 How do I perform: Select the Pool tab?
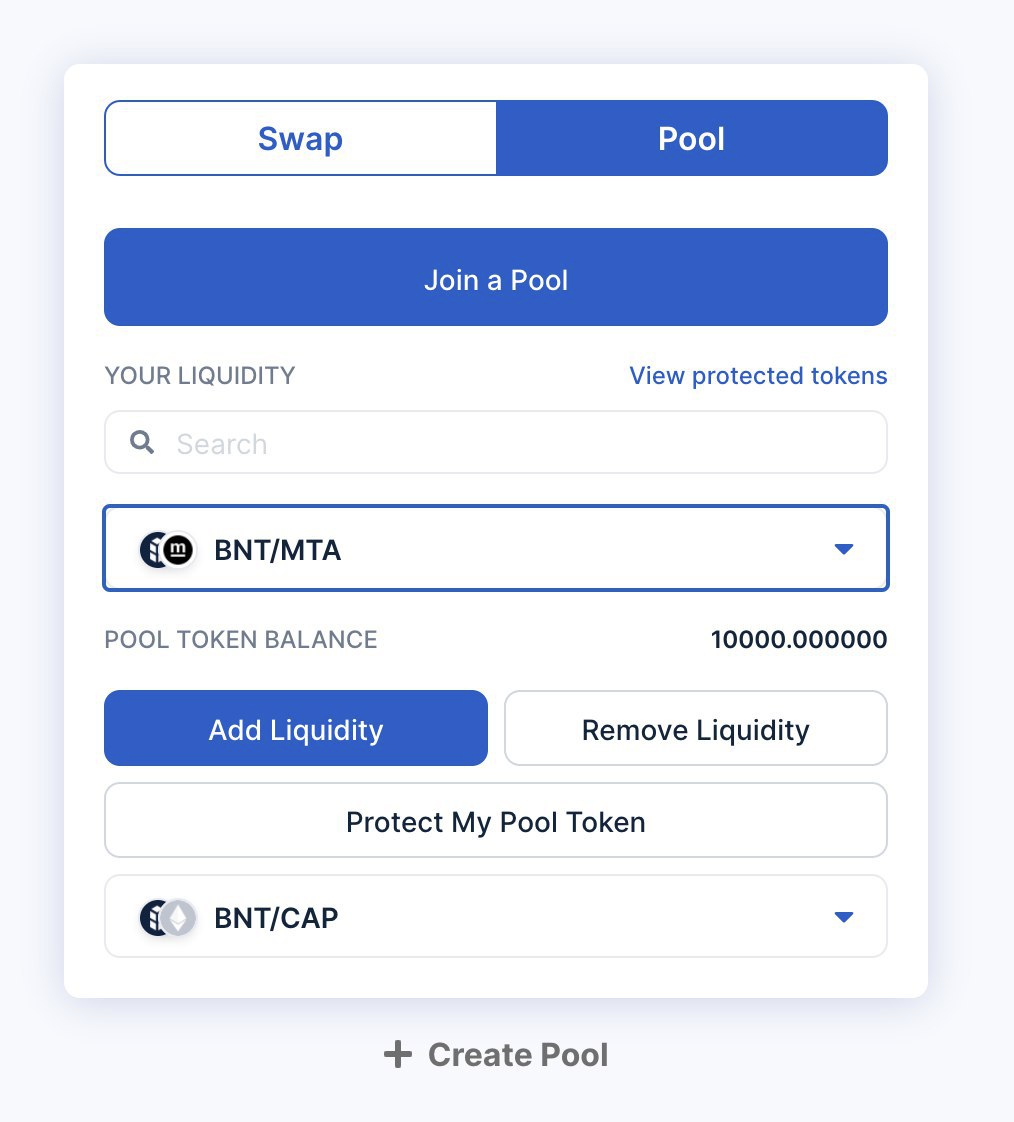click(692, 138)
